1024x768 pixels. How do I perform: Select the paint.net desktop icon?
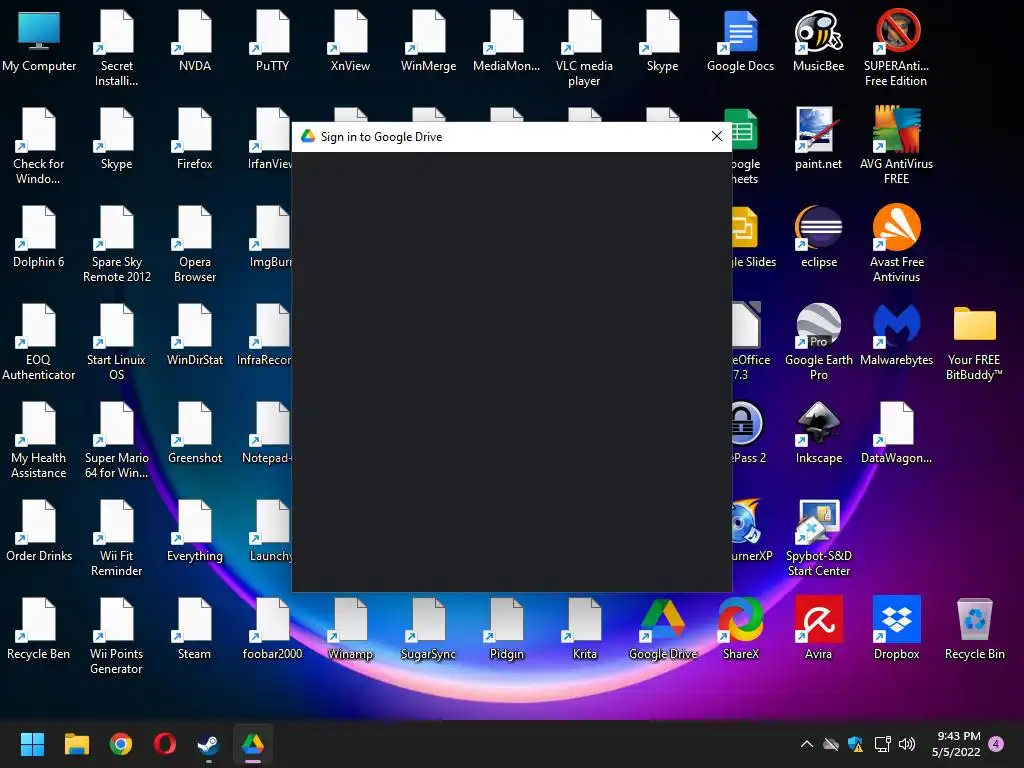818,138
